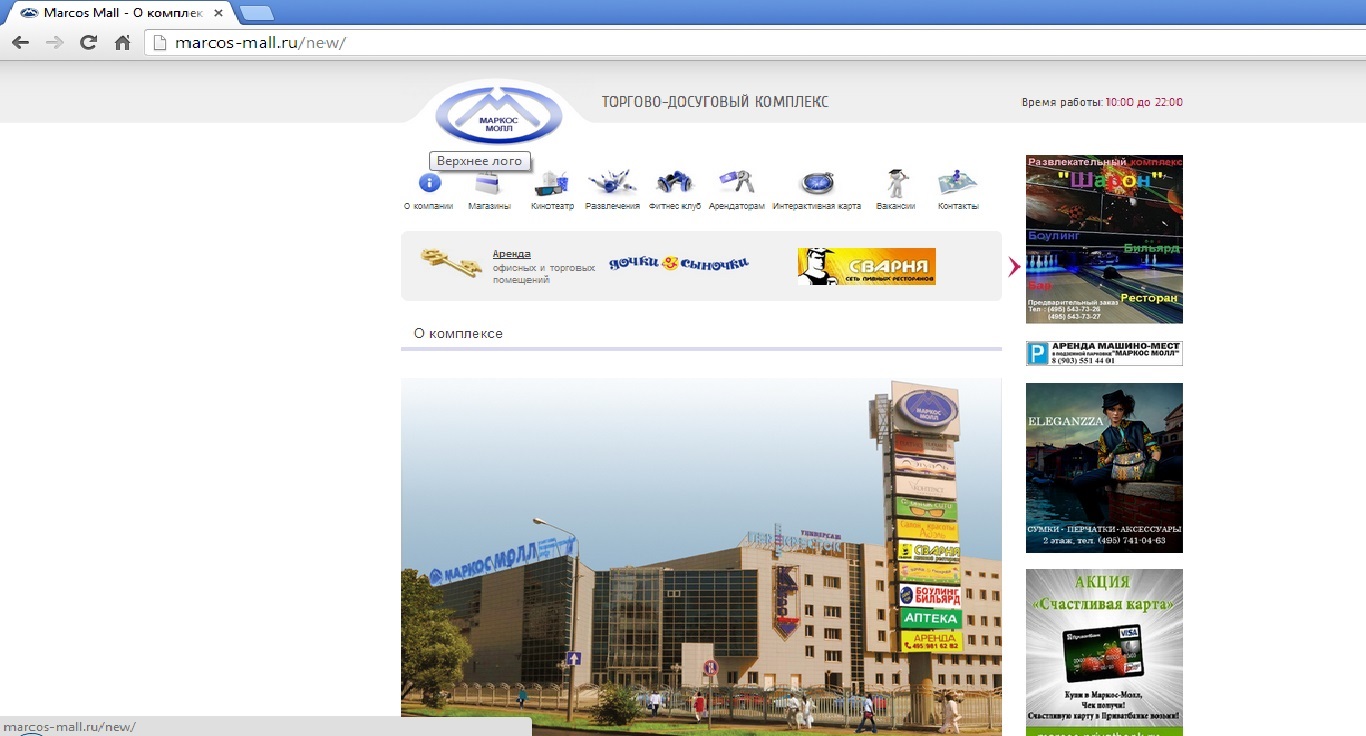Reload the page with the refresh icon

click(x=88, y=42)
